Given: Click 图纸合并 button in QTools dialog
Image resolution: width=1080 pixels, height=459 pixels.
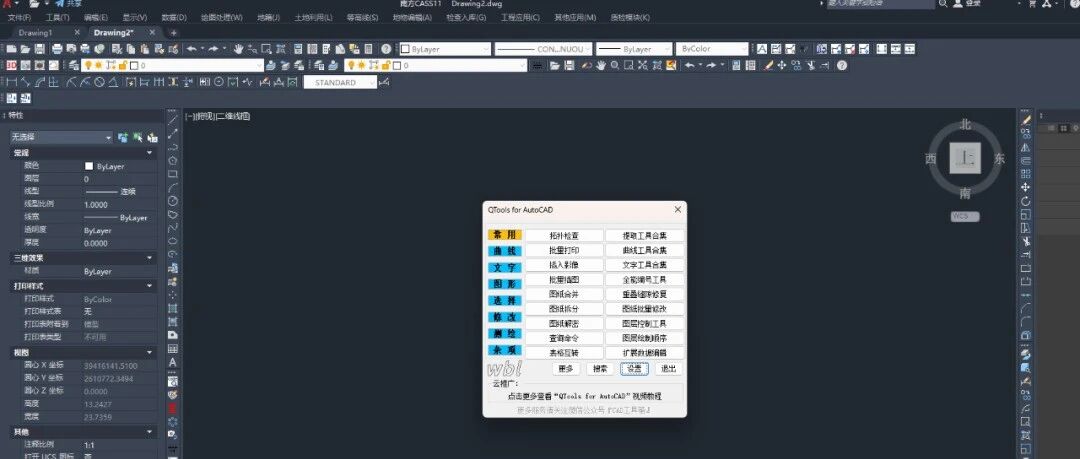Looking at the screenshot, I should [x=564, y=294].
